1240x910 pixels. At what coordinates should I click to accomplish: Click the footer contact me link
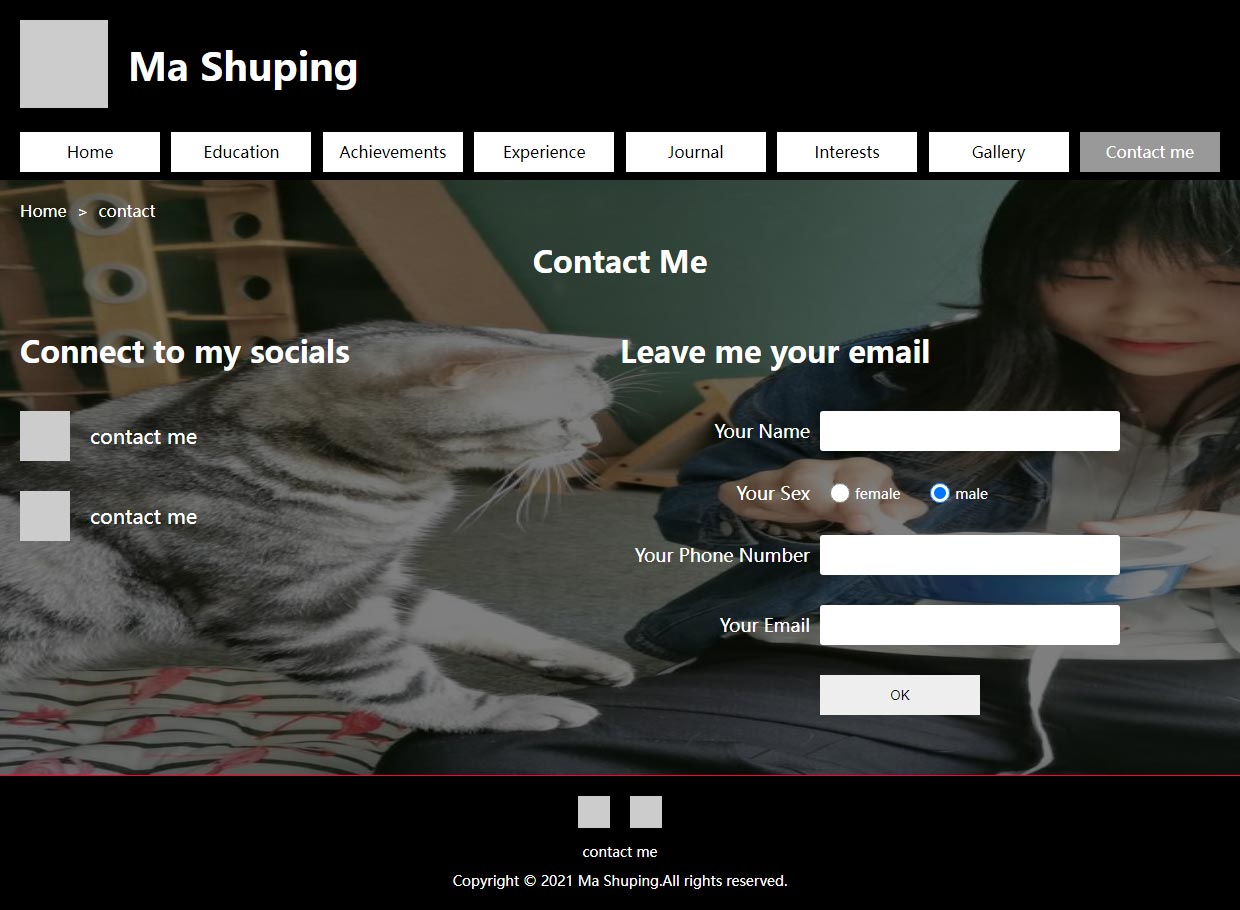(620, 852)
